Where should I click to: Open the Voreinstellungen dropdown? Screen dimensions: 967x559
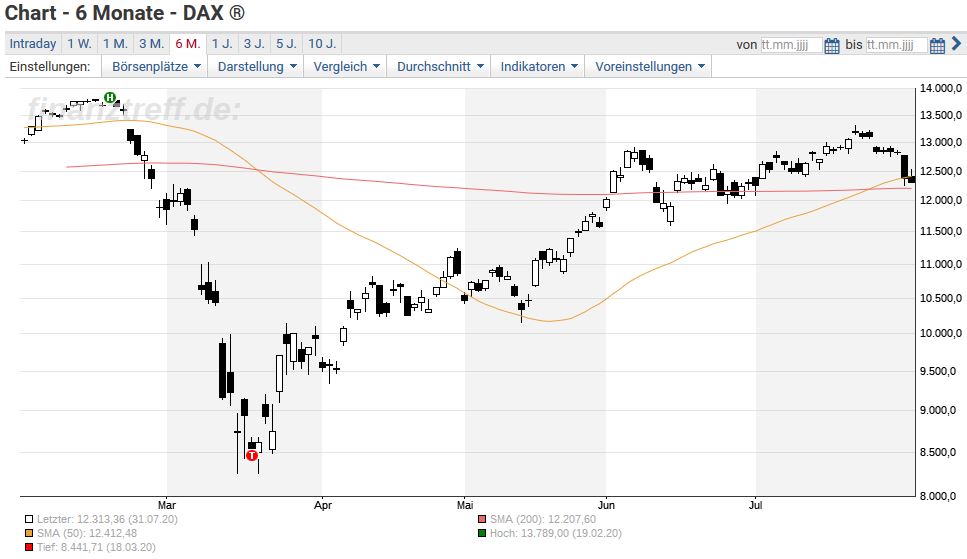tap(649, 67)
